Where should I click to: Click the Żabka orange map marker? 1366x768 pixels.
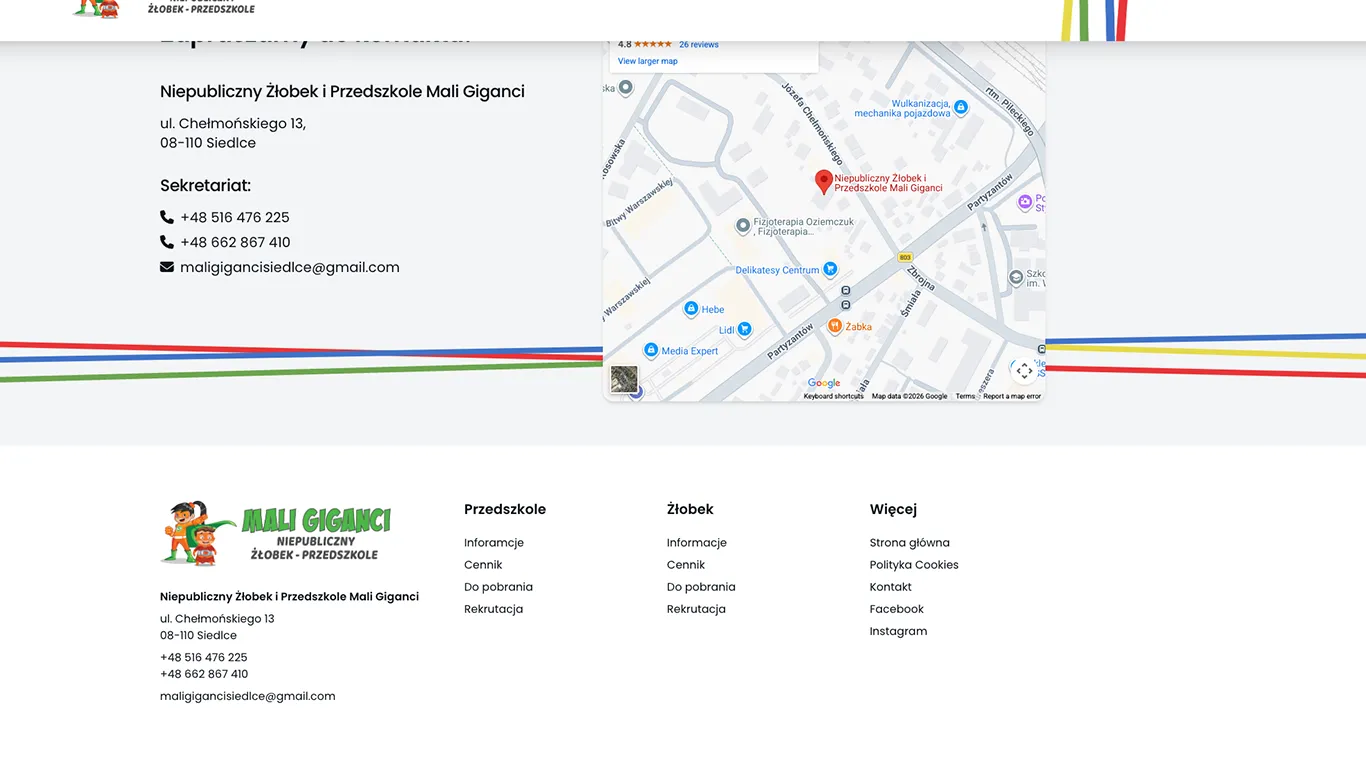(835, 326)
